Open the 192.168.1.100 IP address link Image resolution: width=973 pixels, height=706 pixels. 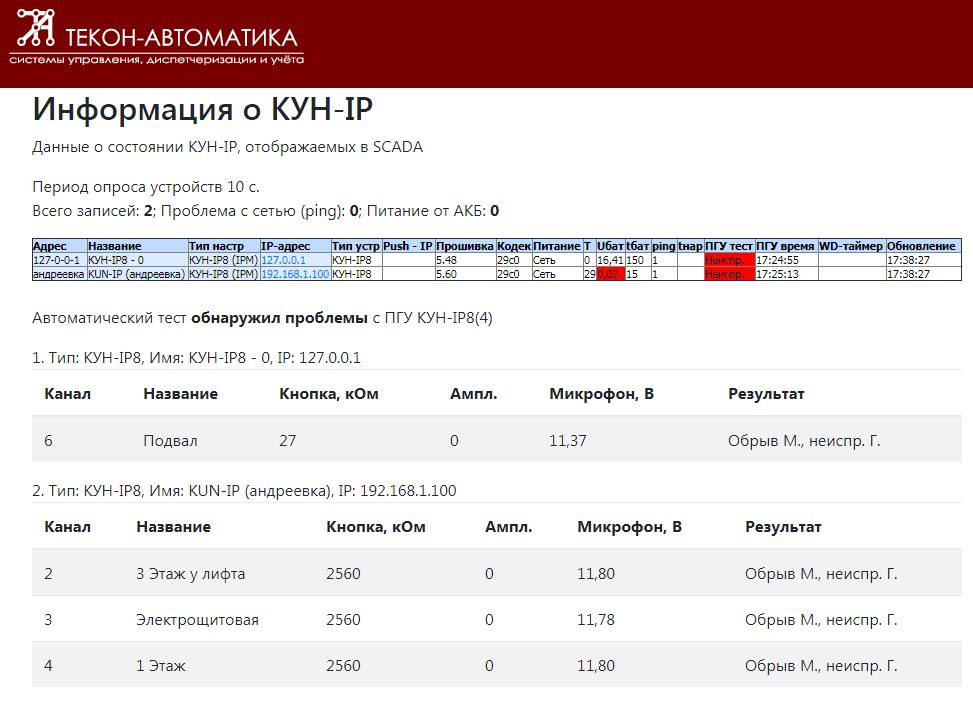pyautogui.click(x=294, y=274)
